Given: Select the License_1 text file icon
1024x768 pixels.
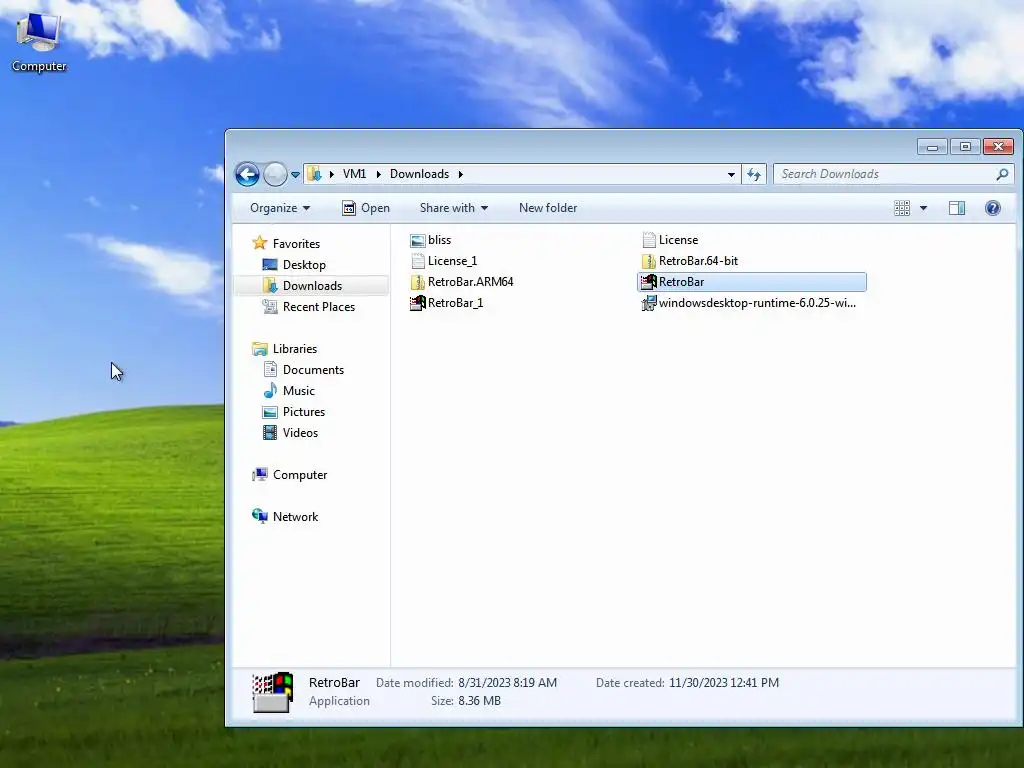Looking at the screenshot, I should click(x=417, y=261).
